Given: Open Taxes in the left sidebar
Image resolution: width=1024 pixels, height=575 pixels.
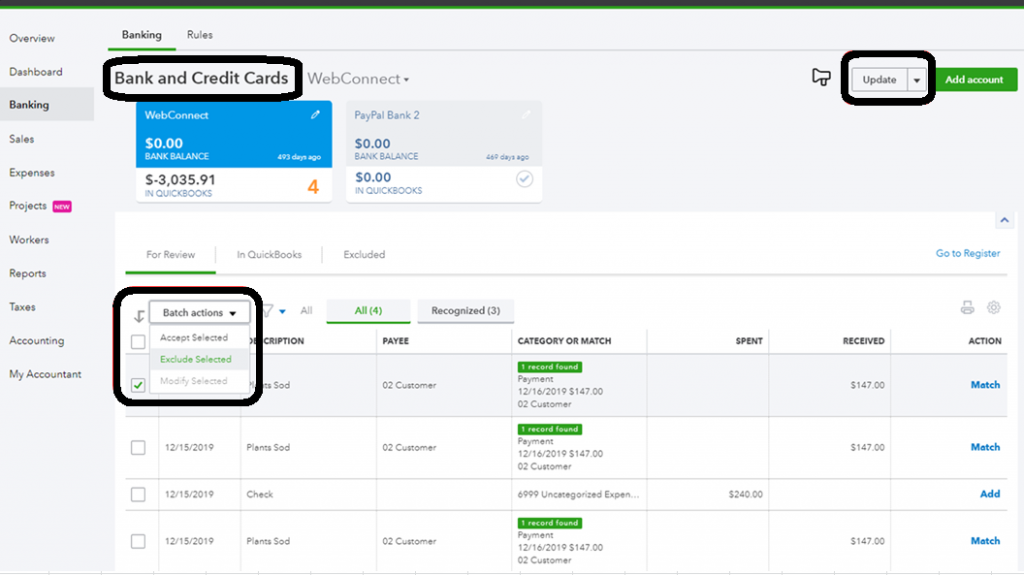Looking at the screenshot, I should (x=22, y=307).
